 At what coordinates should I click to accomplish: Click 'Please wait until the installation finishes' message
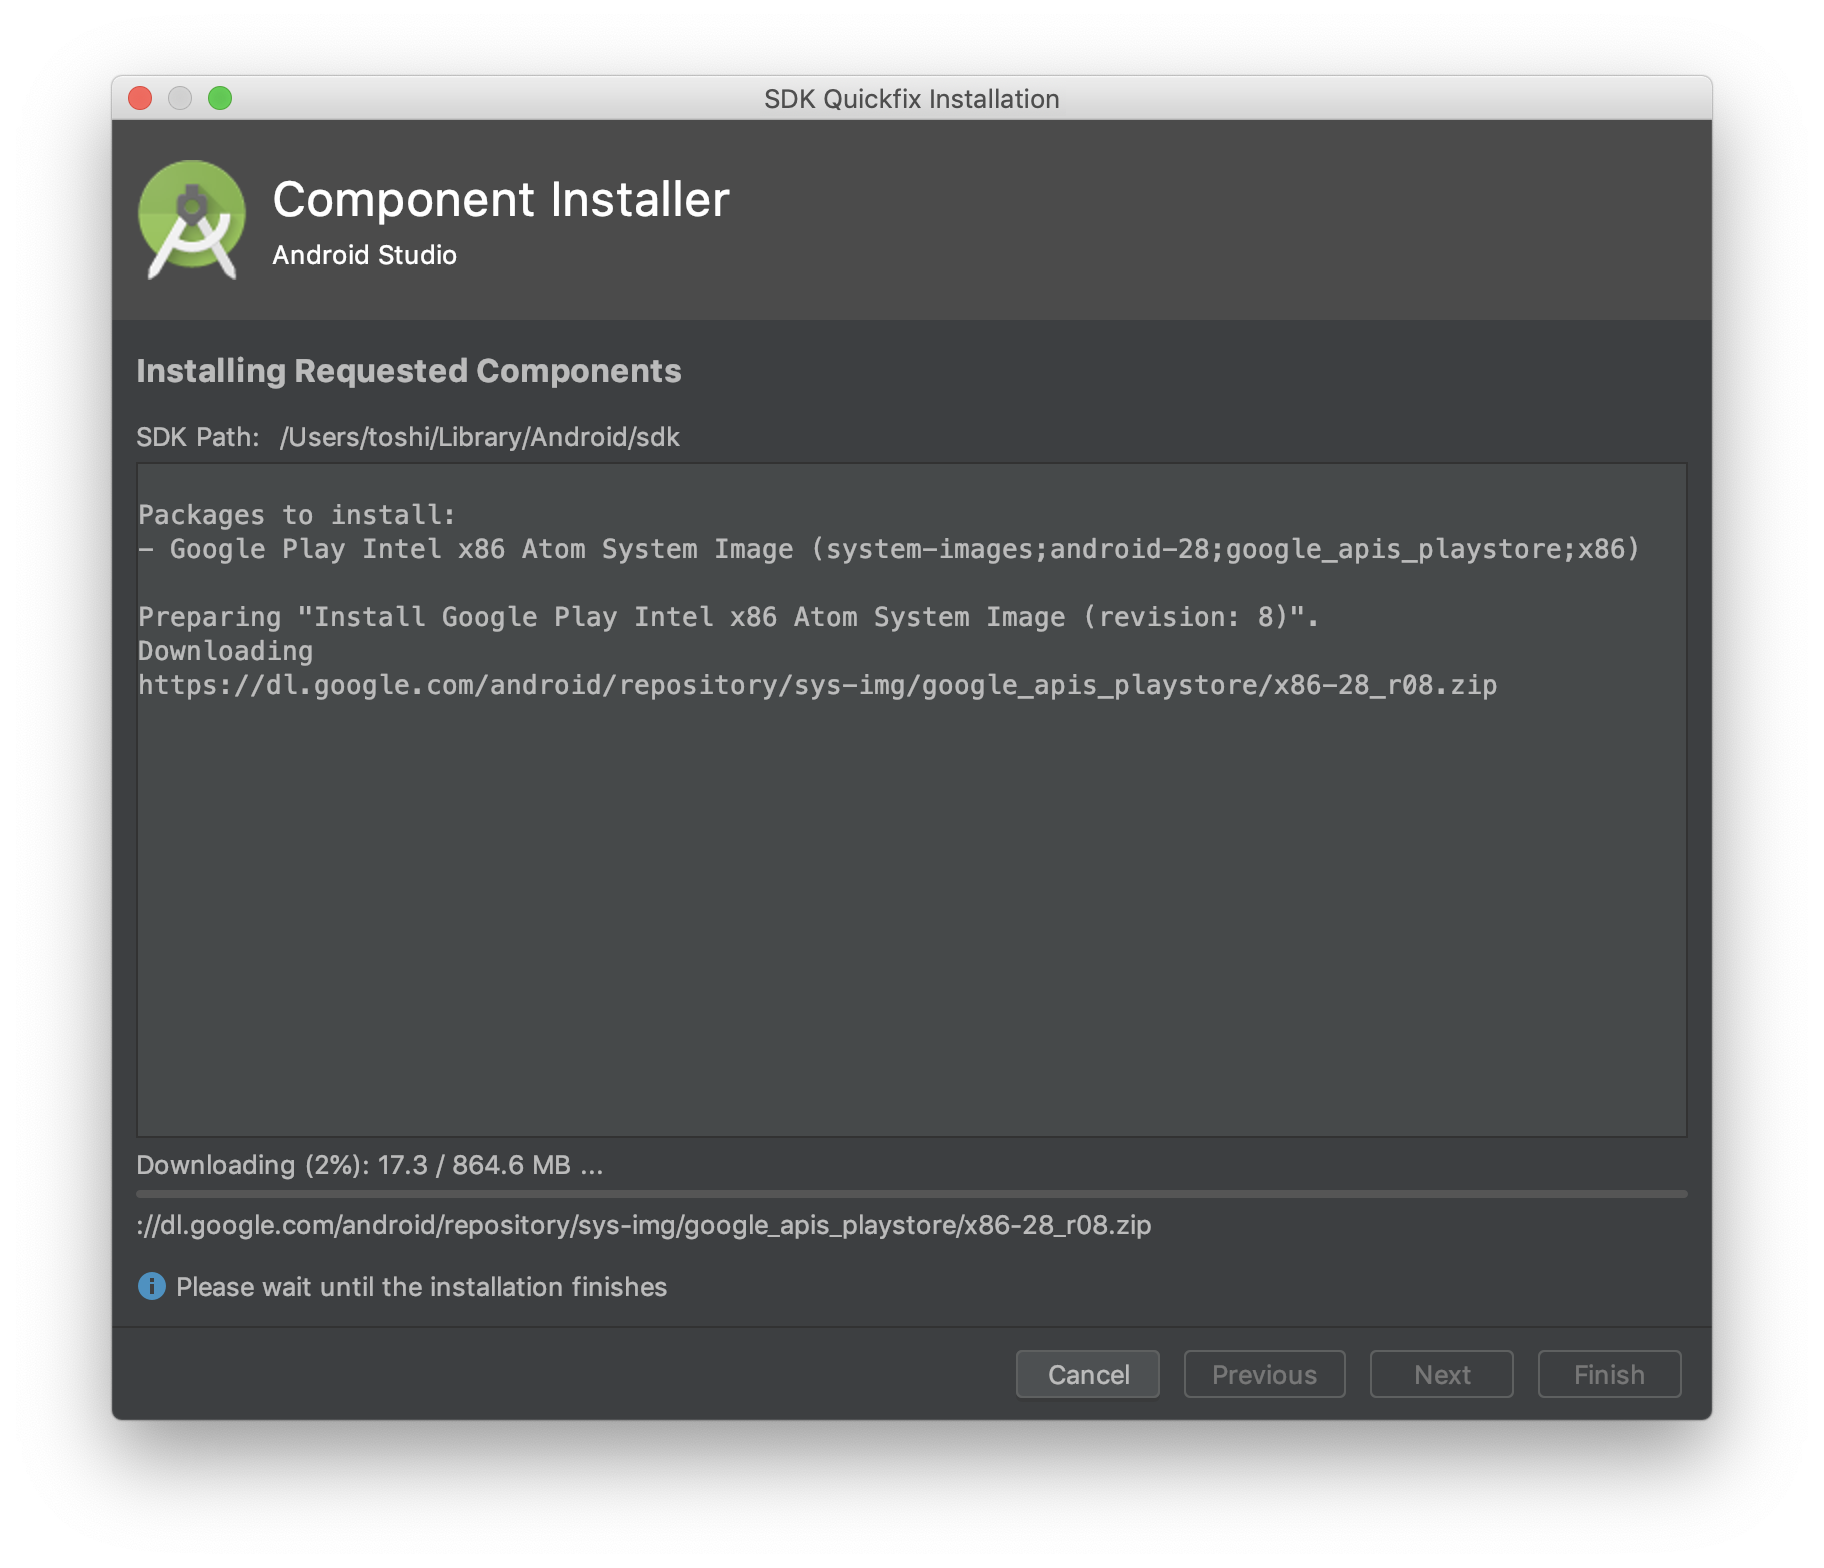421,1287
